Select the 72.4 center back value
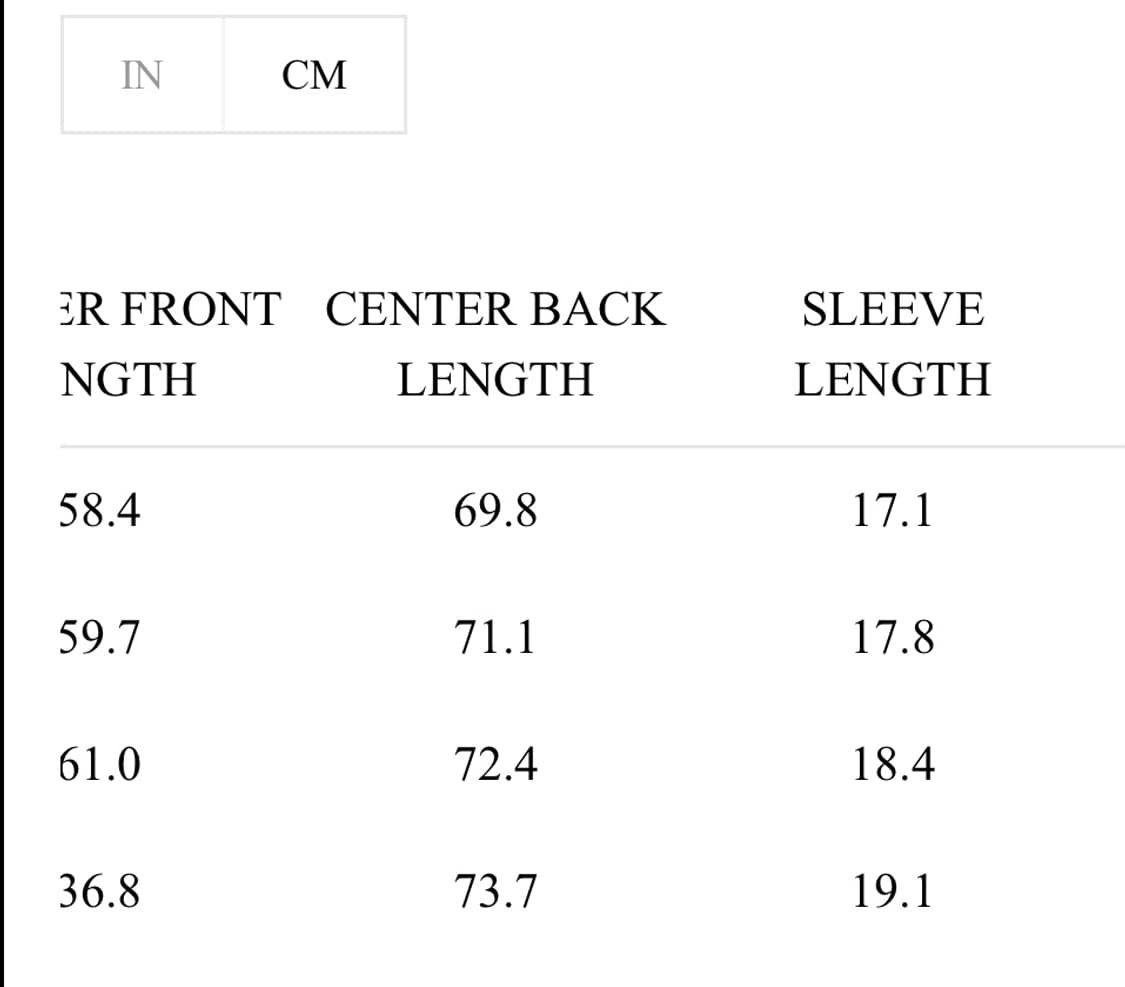 (495, 765)
